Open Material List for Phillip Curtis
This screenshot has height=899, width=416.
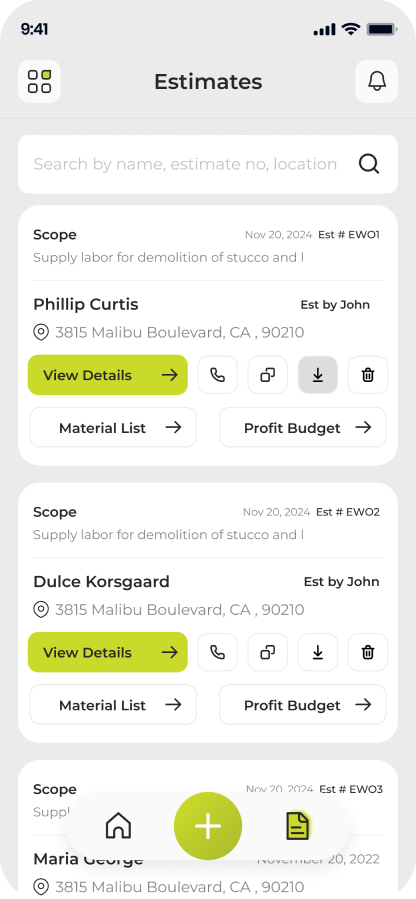pos(113,427)
